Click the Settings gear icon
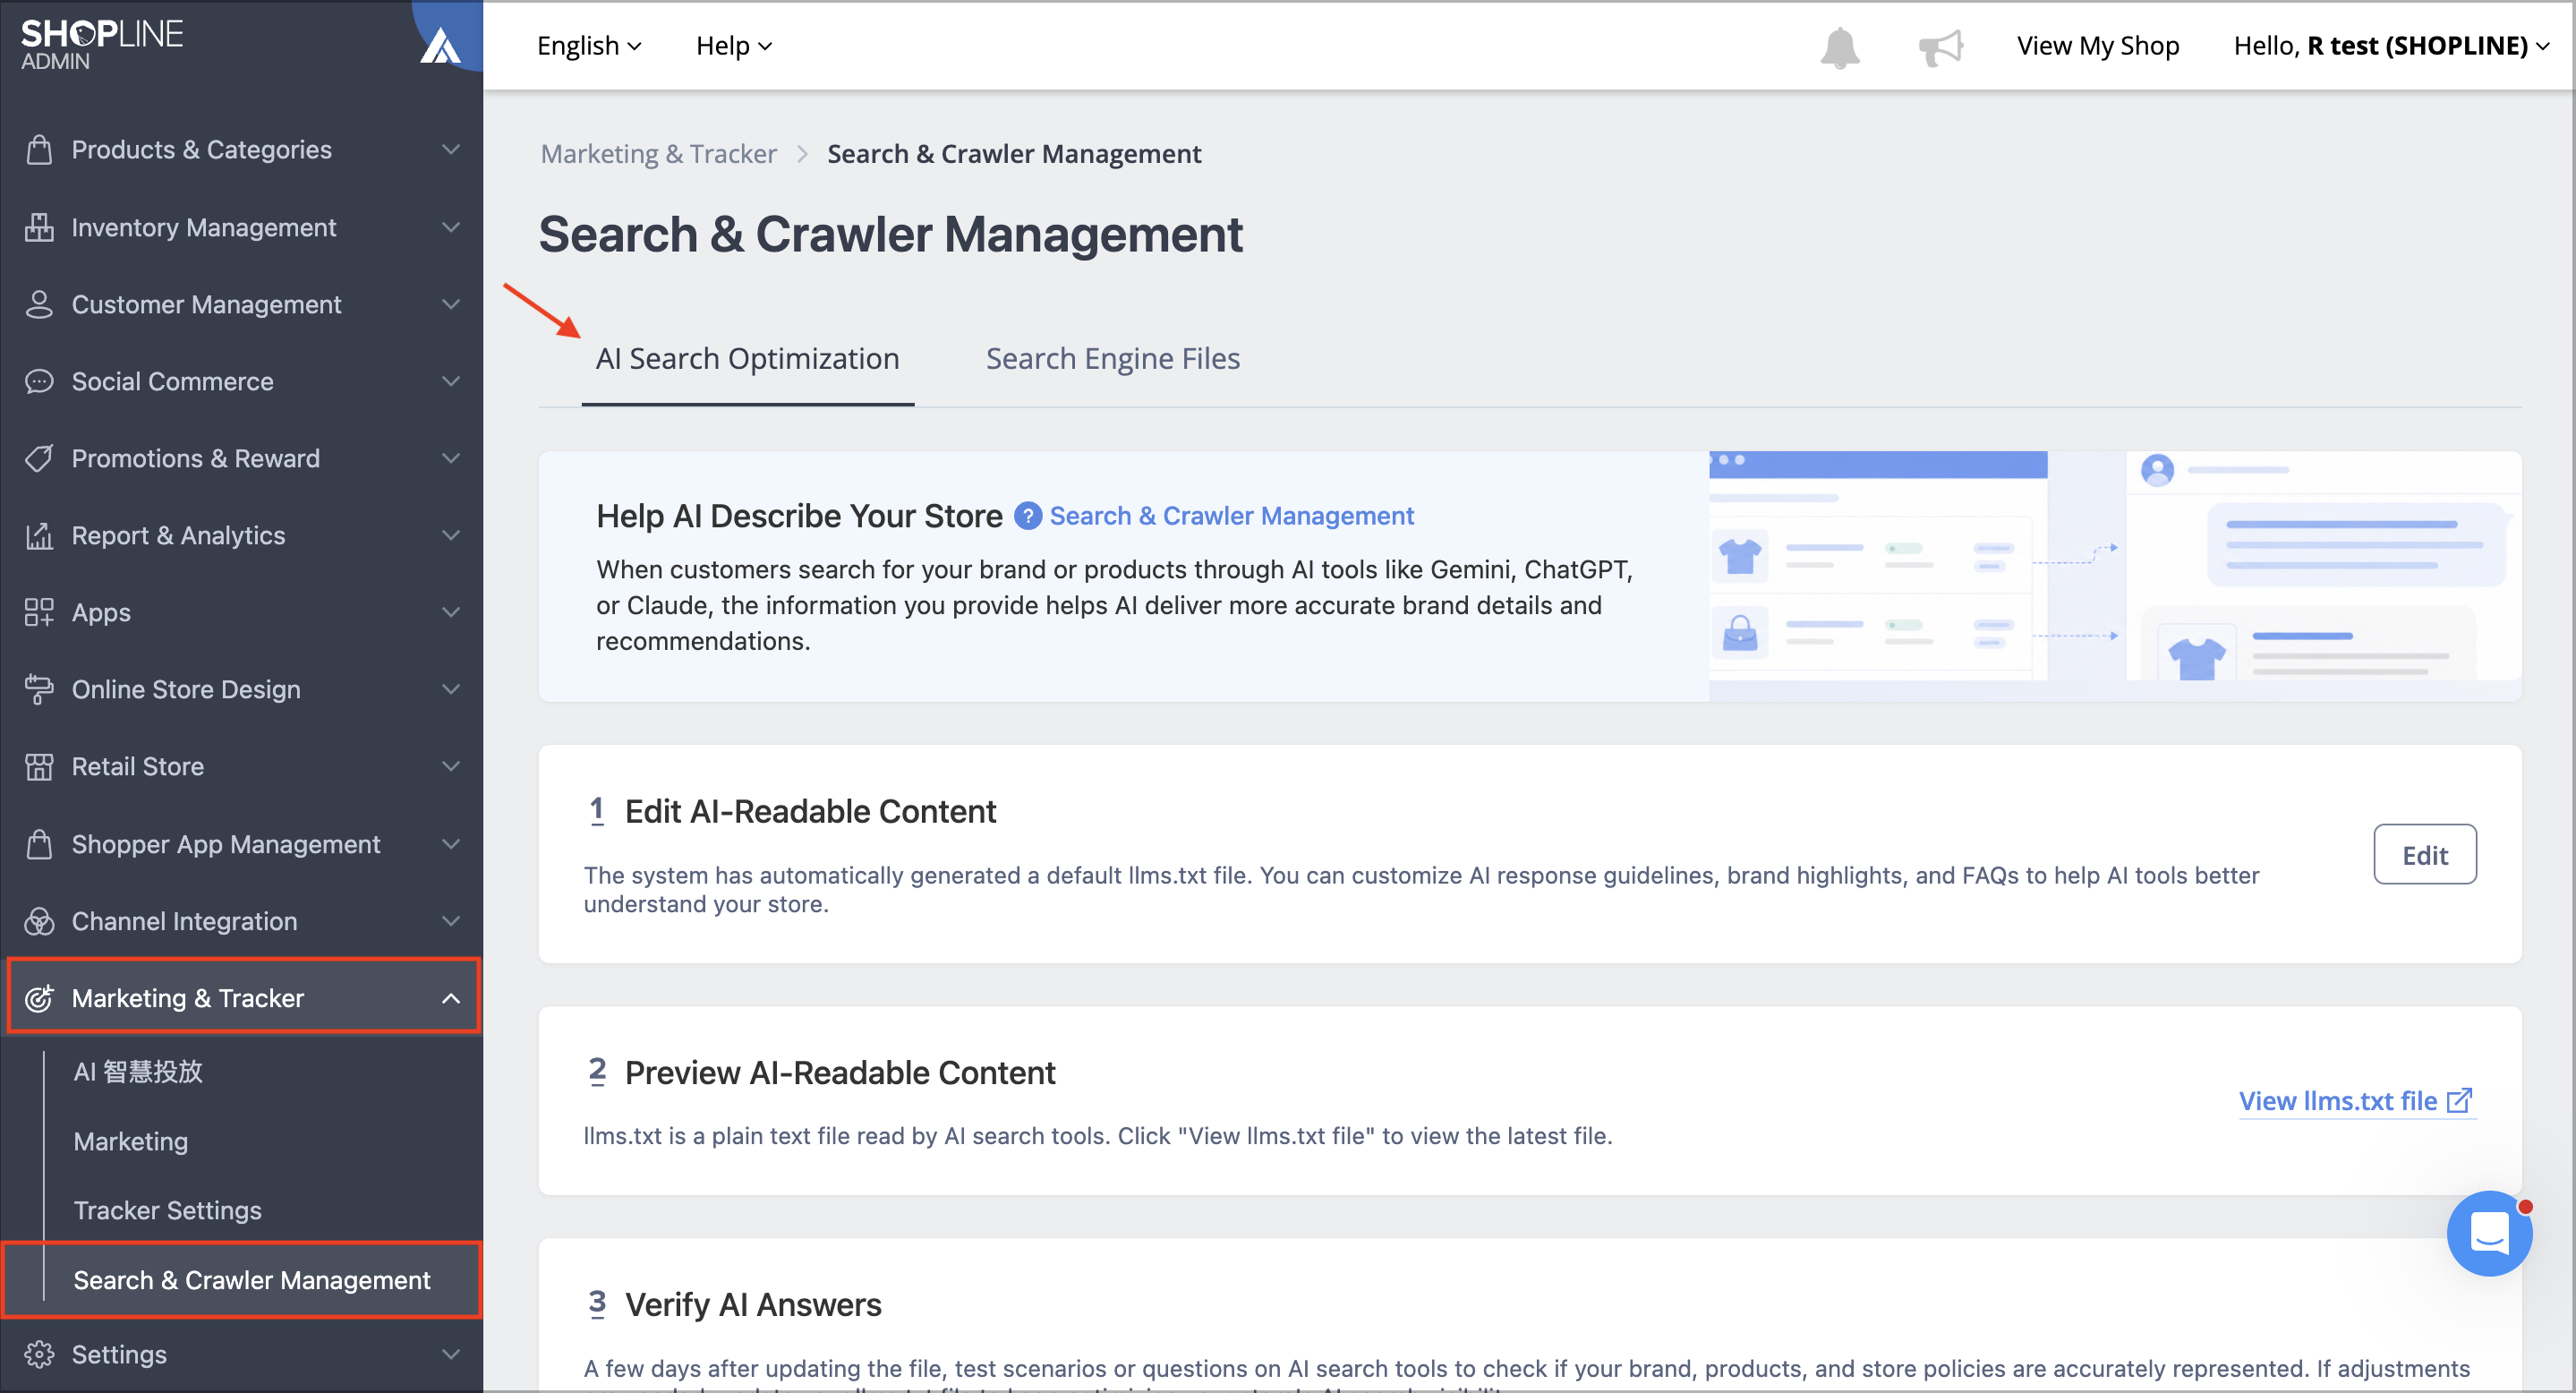Screen dimensions: 2576x1393 click(x=39, y=1354)
